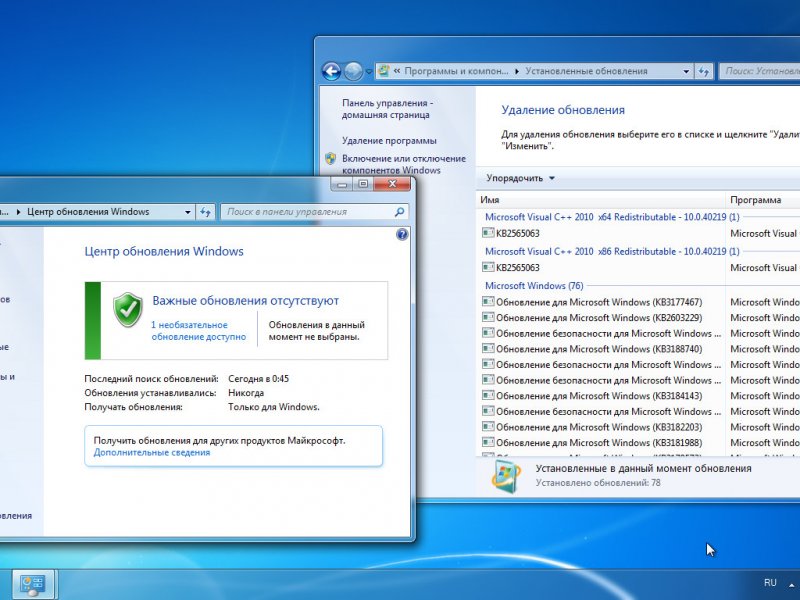Viewport: 800px width, 600px height.
Task: Click 'Установлено обновлений: 78' status text
Action: coord(597,483)
